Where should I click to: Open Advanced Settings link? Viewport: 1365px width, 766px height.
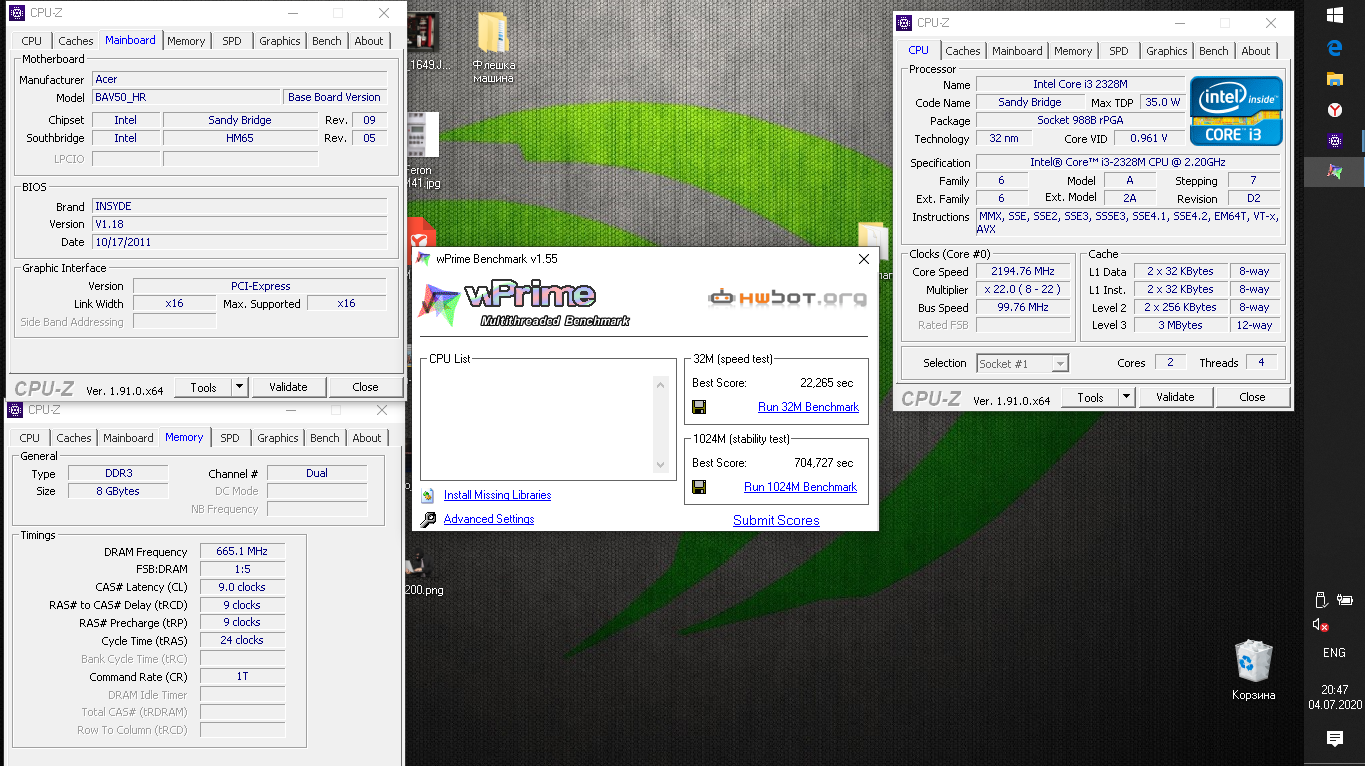489,519
